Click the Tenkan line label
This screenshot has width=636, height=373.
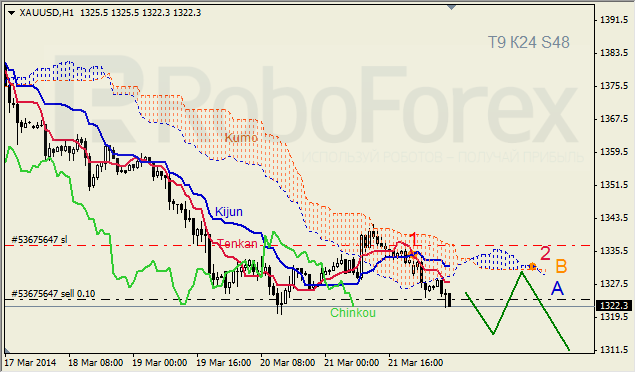point(237,244)
